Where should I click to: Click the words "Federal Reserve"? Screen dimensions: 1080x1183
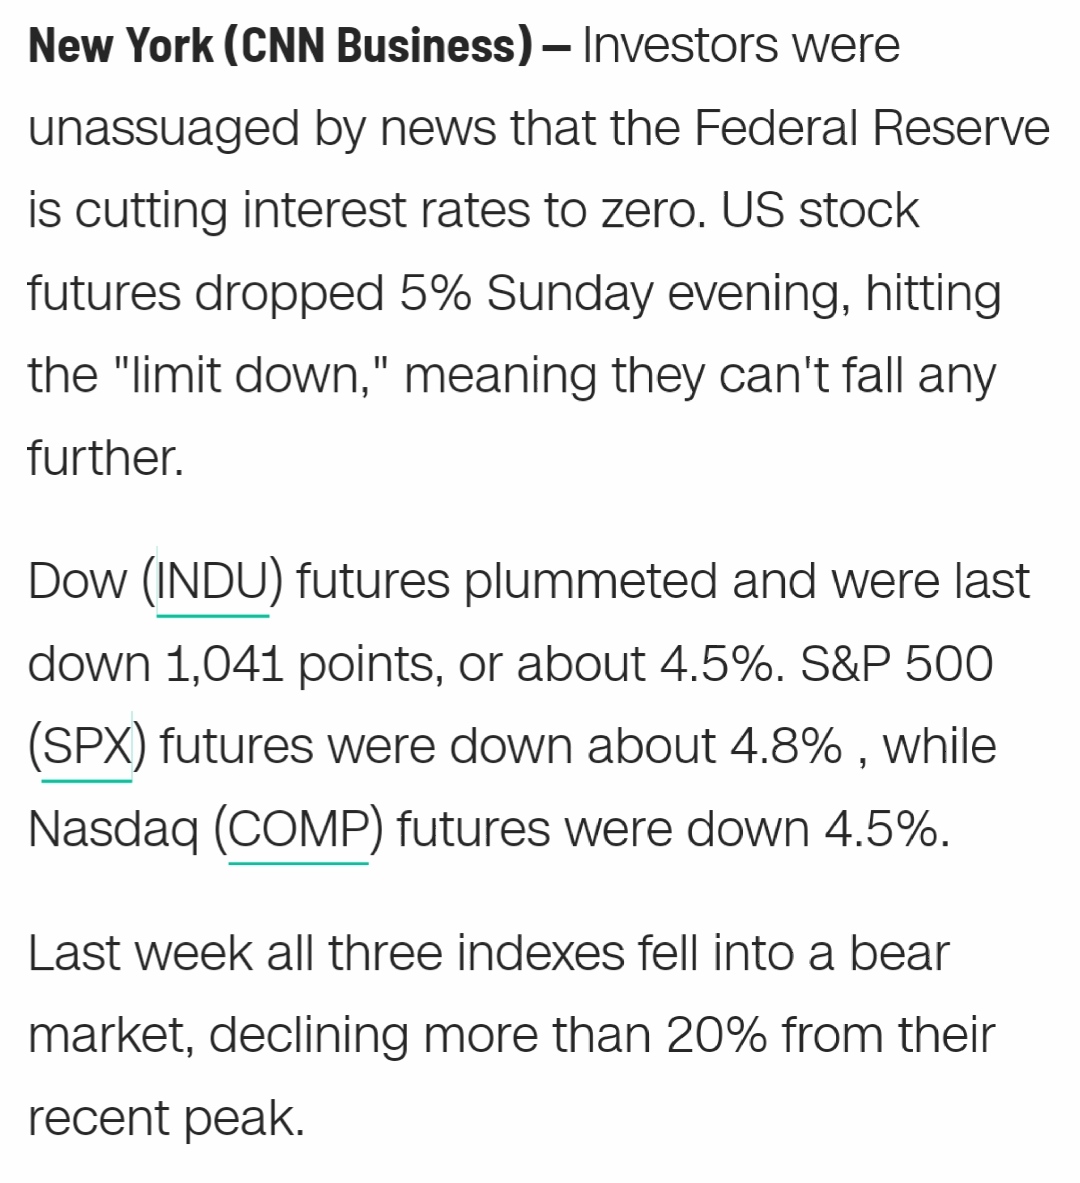click(872, 128)
